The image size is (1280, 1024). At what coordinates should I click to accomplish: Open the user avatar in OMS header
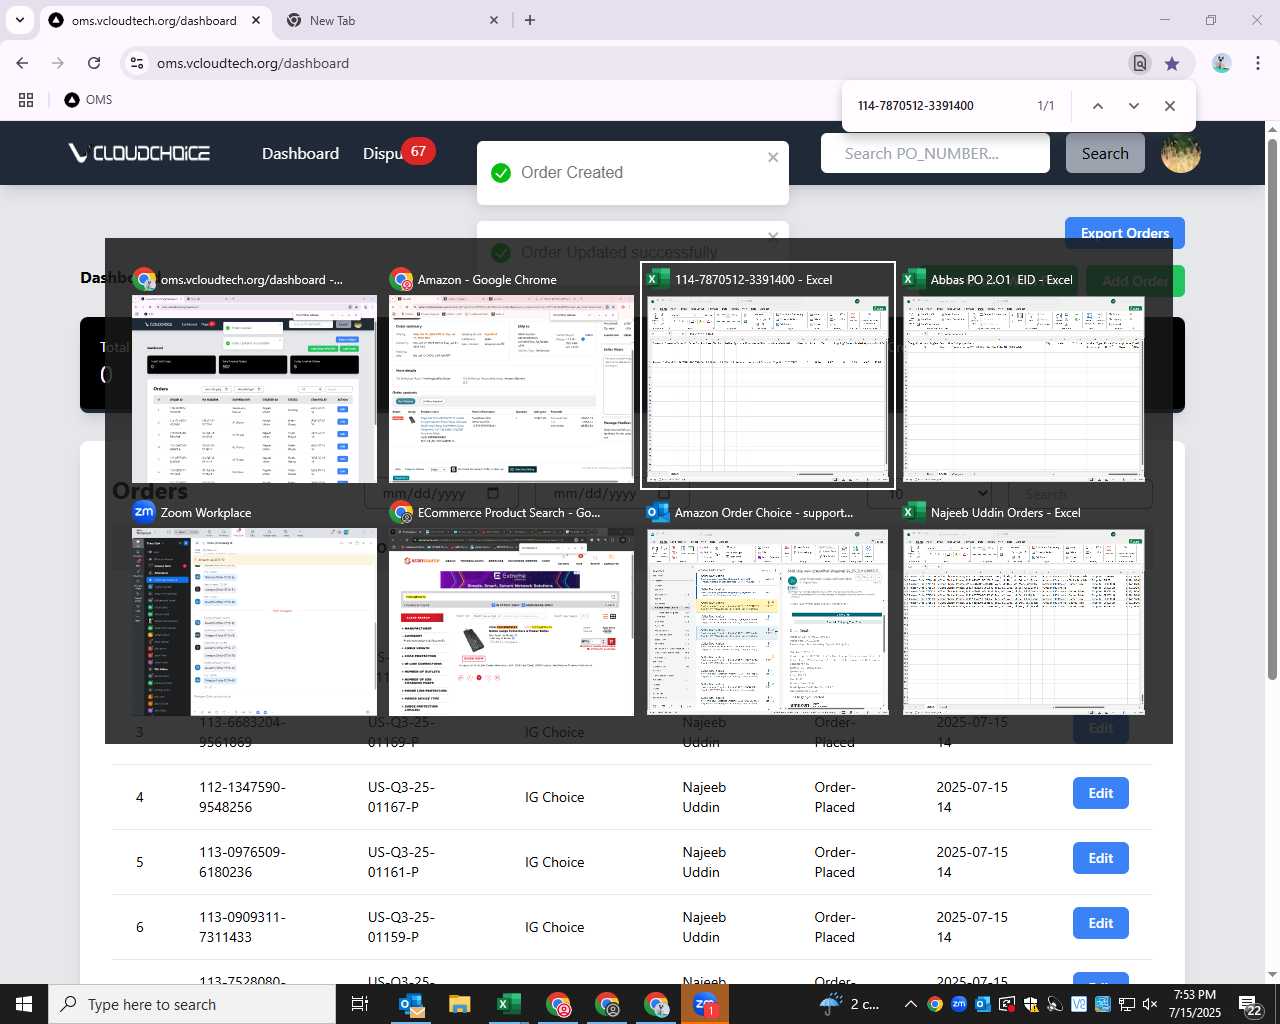point(1180,153)
